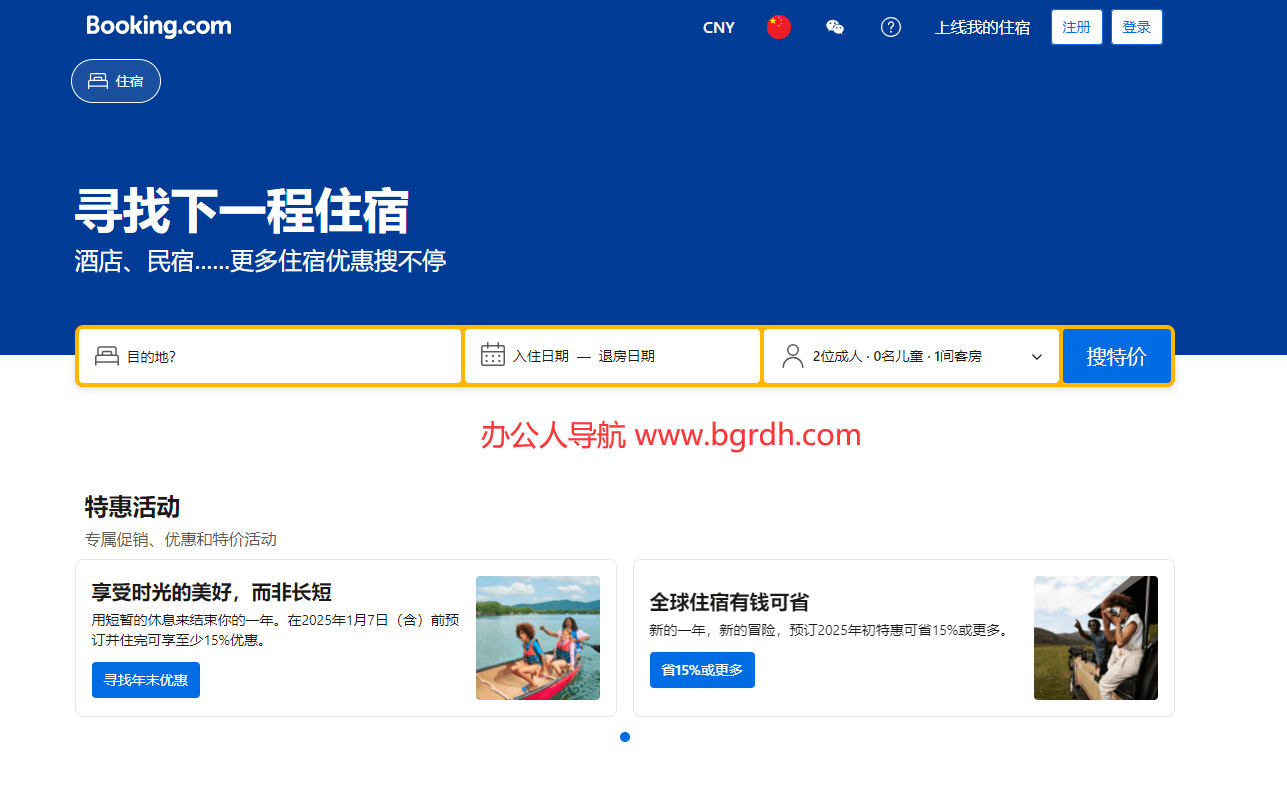Open the China flag language selector
Image resolution: width=1287 pixels, height=805 pixels.
pos(779,28)
